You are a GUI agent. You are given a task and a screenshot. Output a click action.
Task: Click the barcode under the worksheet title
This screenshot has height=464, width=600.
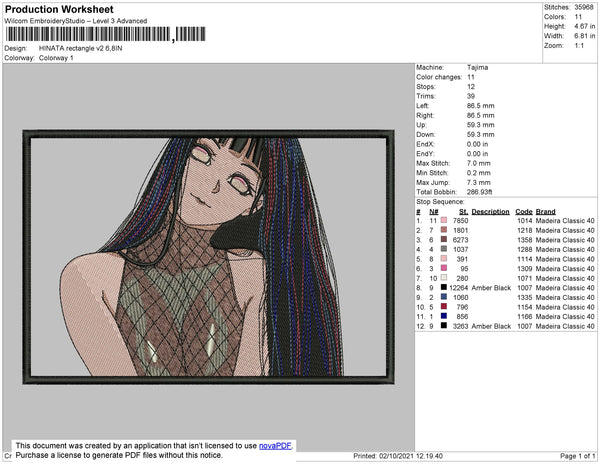(x=106, y=34)
